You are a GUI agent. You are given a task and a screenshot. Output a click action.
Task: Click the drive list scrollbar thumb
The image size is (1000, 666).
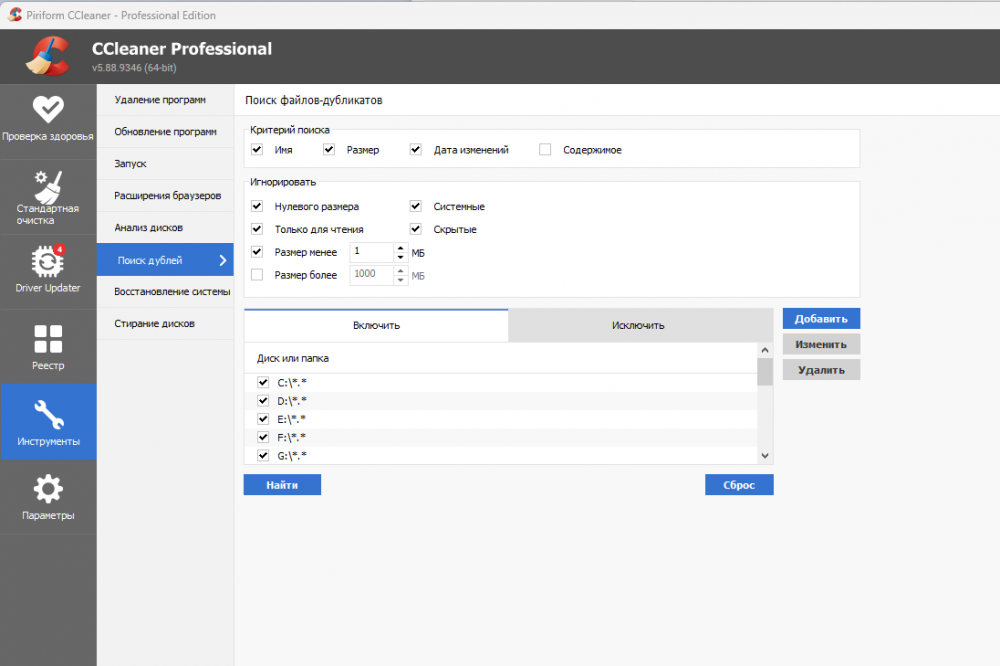tap(765, 371)
